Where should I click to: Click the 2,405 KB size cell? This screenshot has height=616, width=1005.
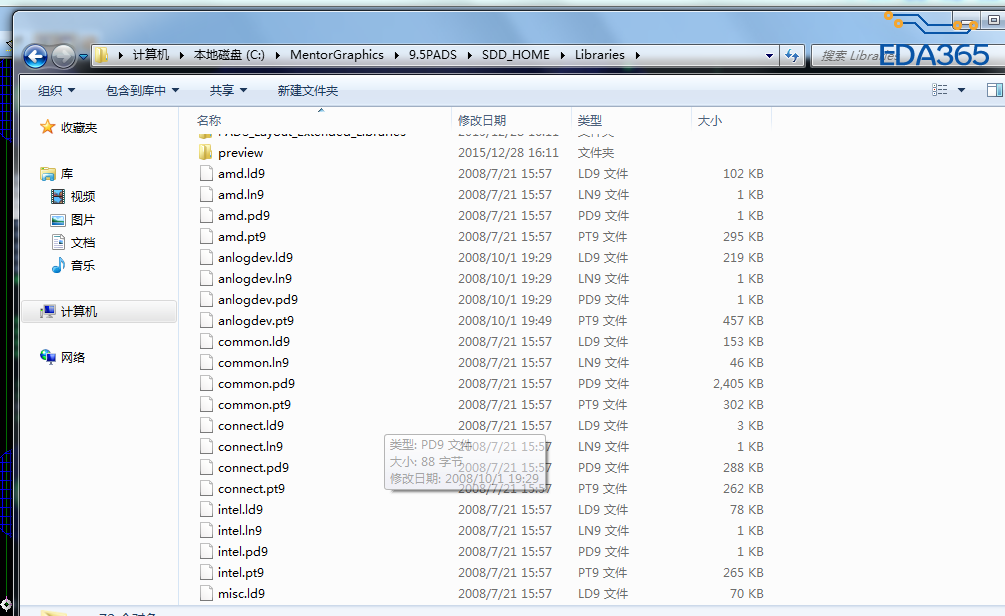pos(738,384)
